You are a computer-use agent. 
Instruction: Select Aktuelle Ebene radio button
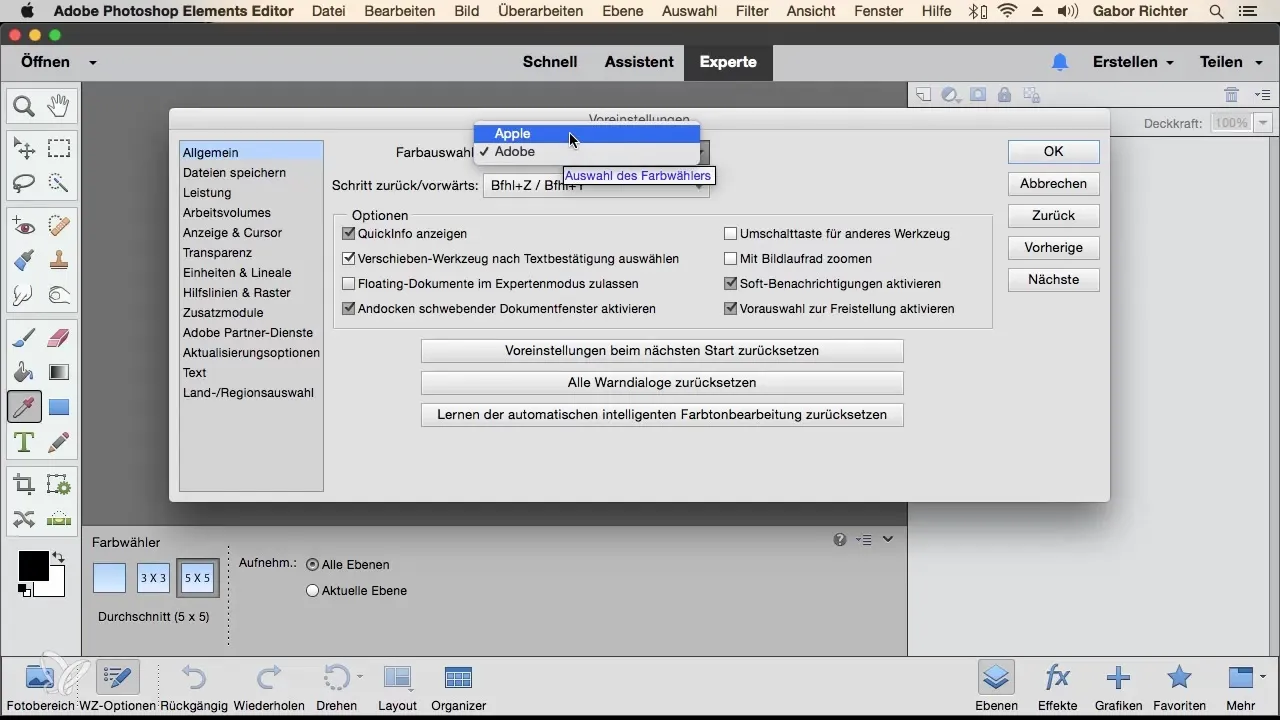[312, 591]
